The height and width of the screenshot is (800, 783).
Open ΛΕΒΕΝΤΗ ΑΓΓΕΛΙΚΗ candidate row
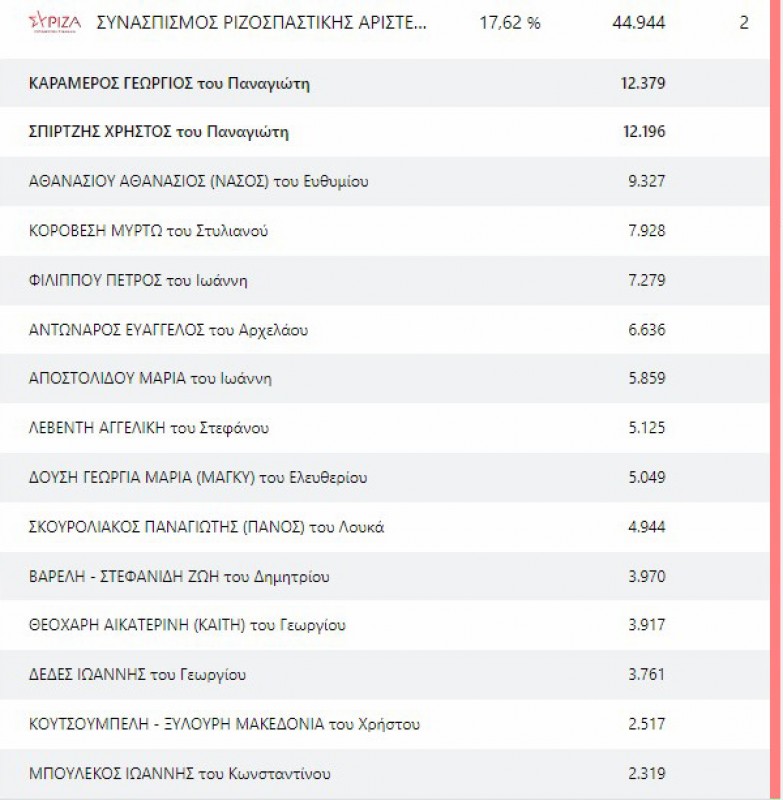coord(150,429)
